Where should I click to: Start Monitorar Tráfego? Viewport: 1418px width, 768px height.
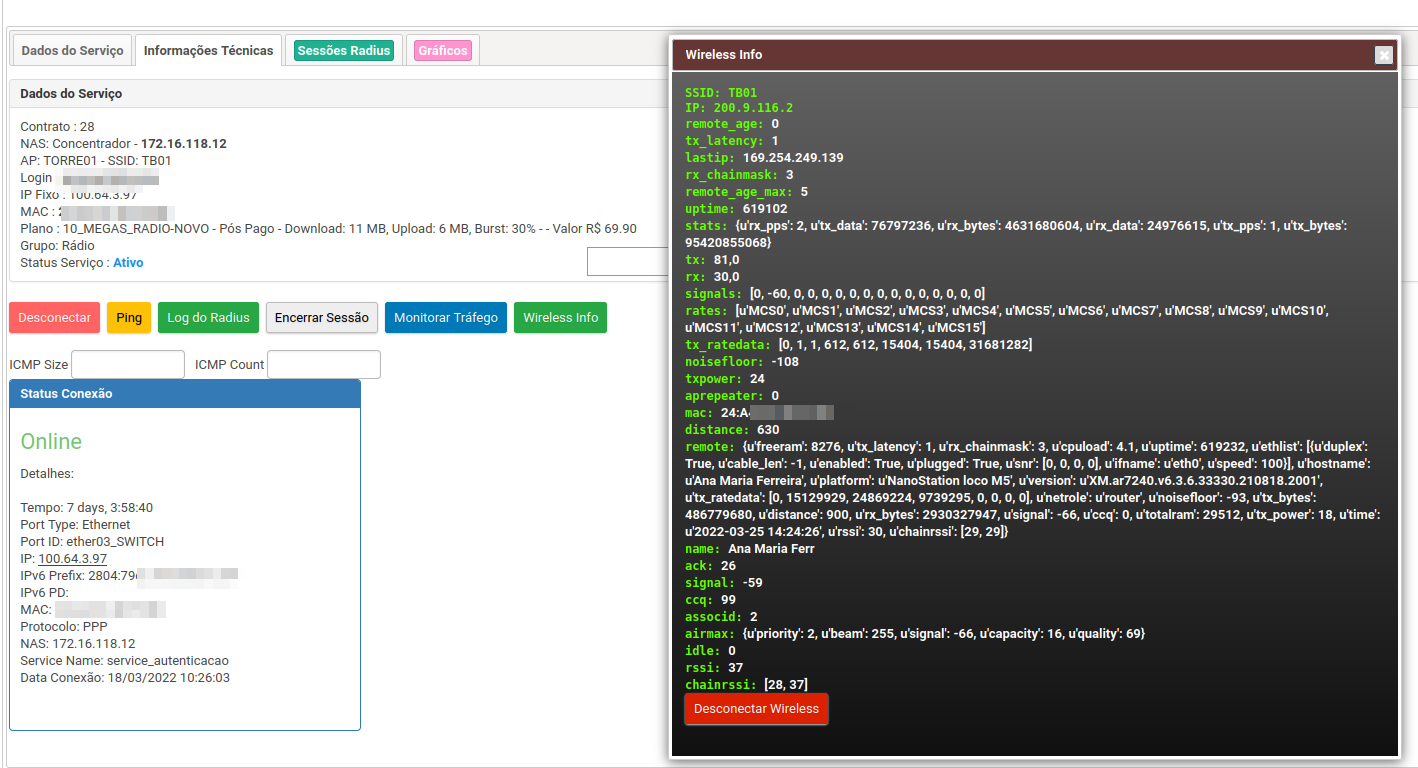point(446,318)
